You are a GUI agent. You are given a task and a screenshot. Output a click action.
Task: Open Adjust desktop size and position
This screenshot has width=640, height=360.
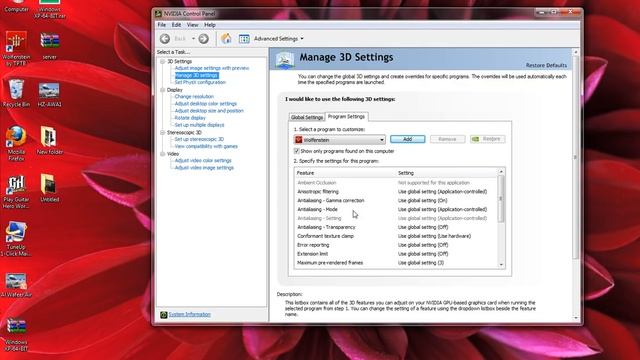[209, 111]
